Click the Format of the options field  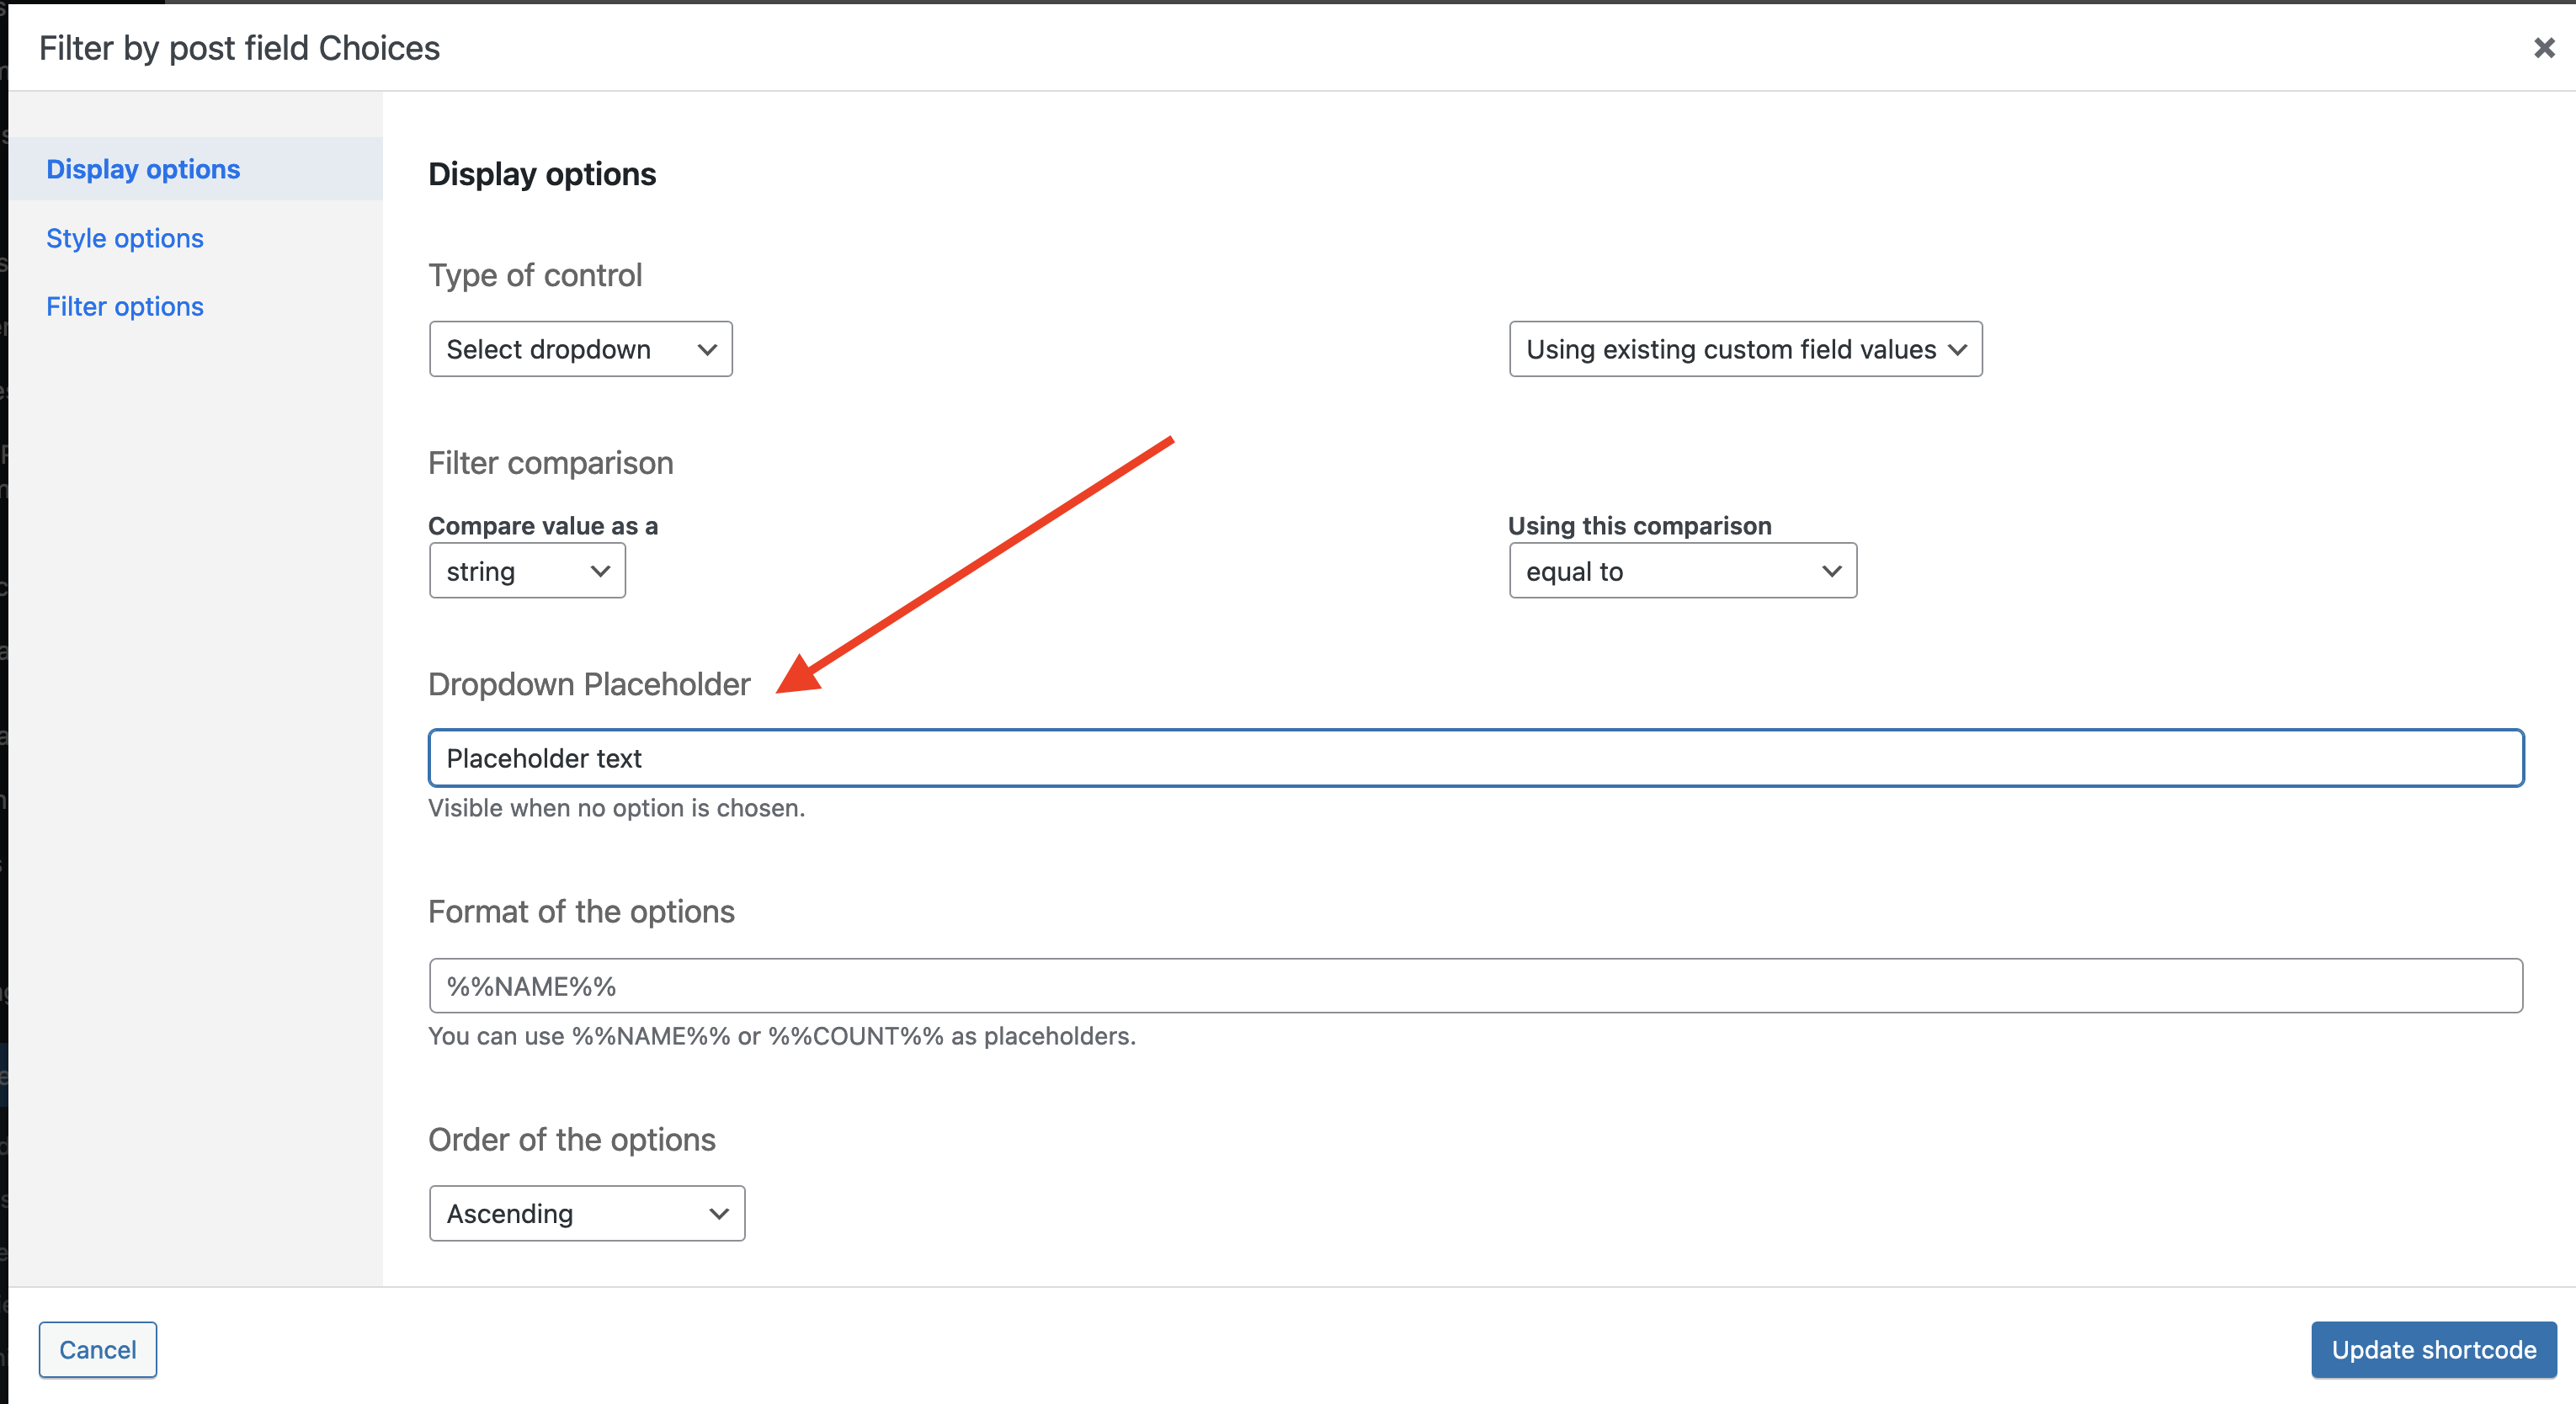point(1476,986)
